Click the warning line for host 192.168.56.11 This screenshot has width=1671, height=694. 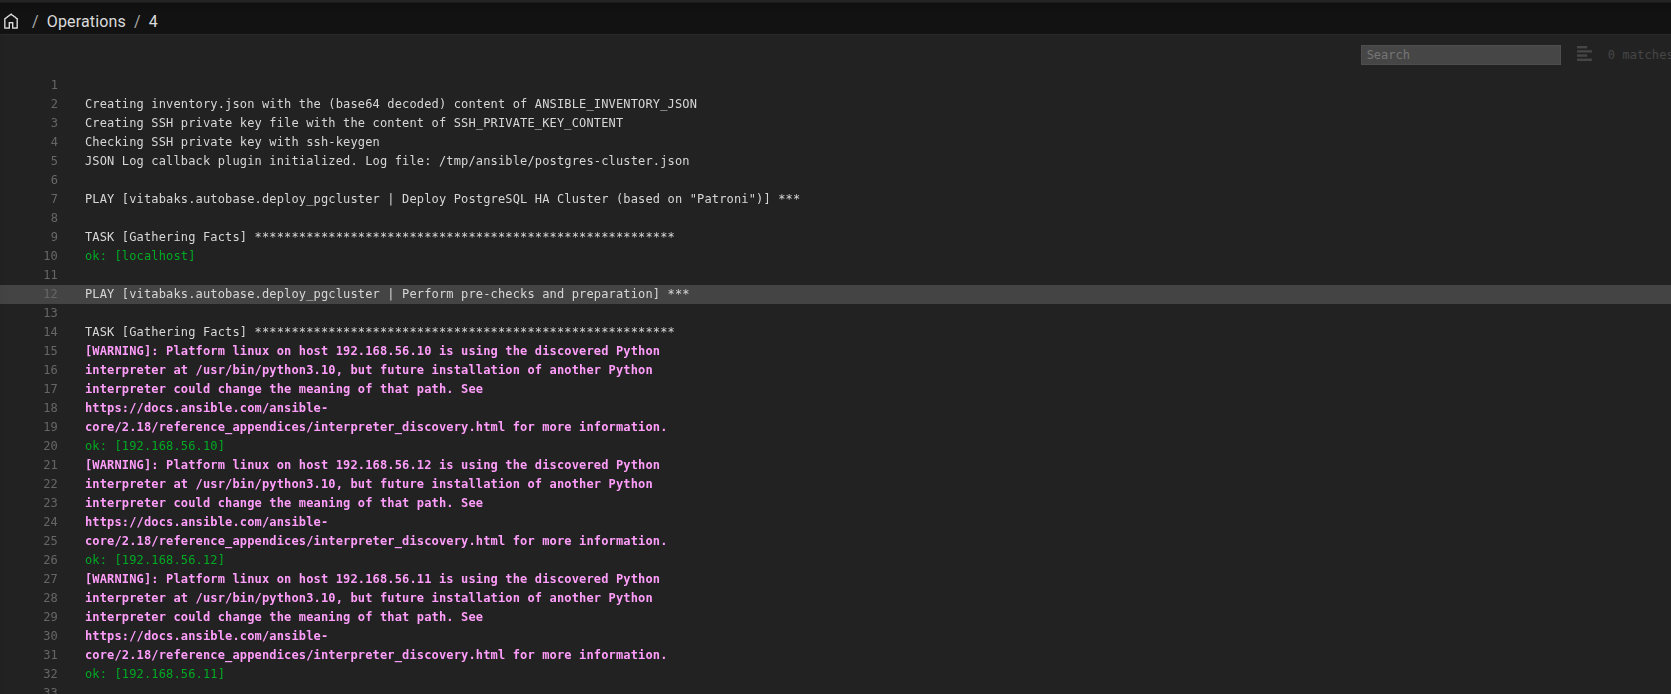[372, 579]
